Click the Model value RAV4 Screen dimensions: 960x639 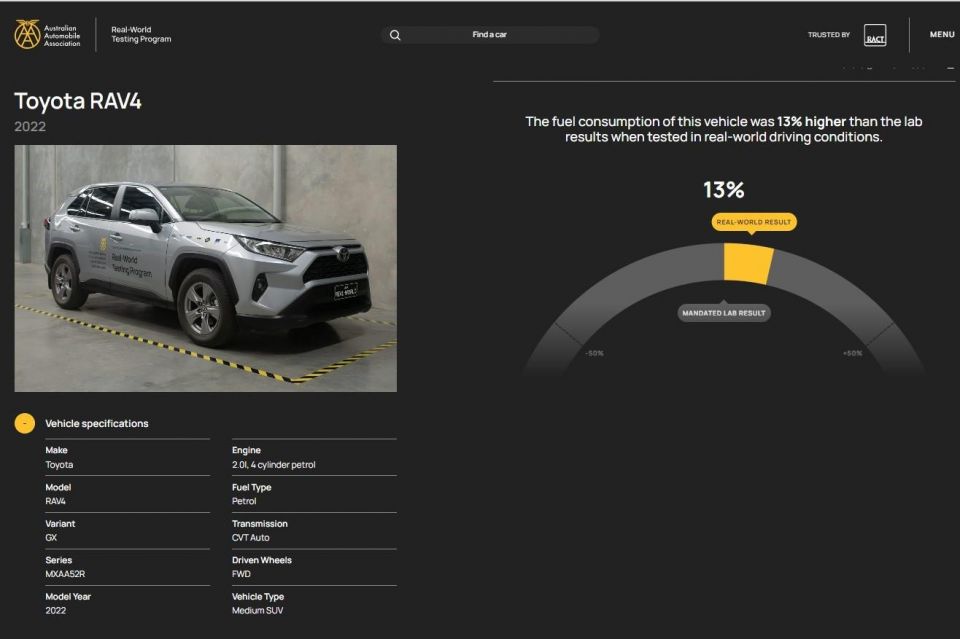(55, 501)
